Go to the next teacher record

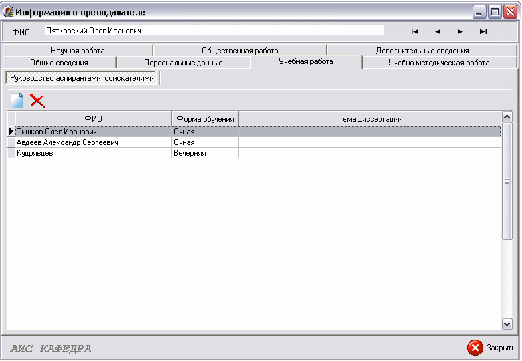(x=460, y=31)
